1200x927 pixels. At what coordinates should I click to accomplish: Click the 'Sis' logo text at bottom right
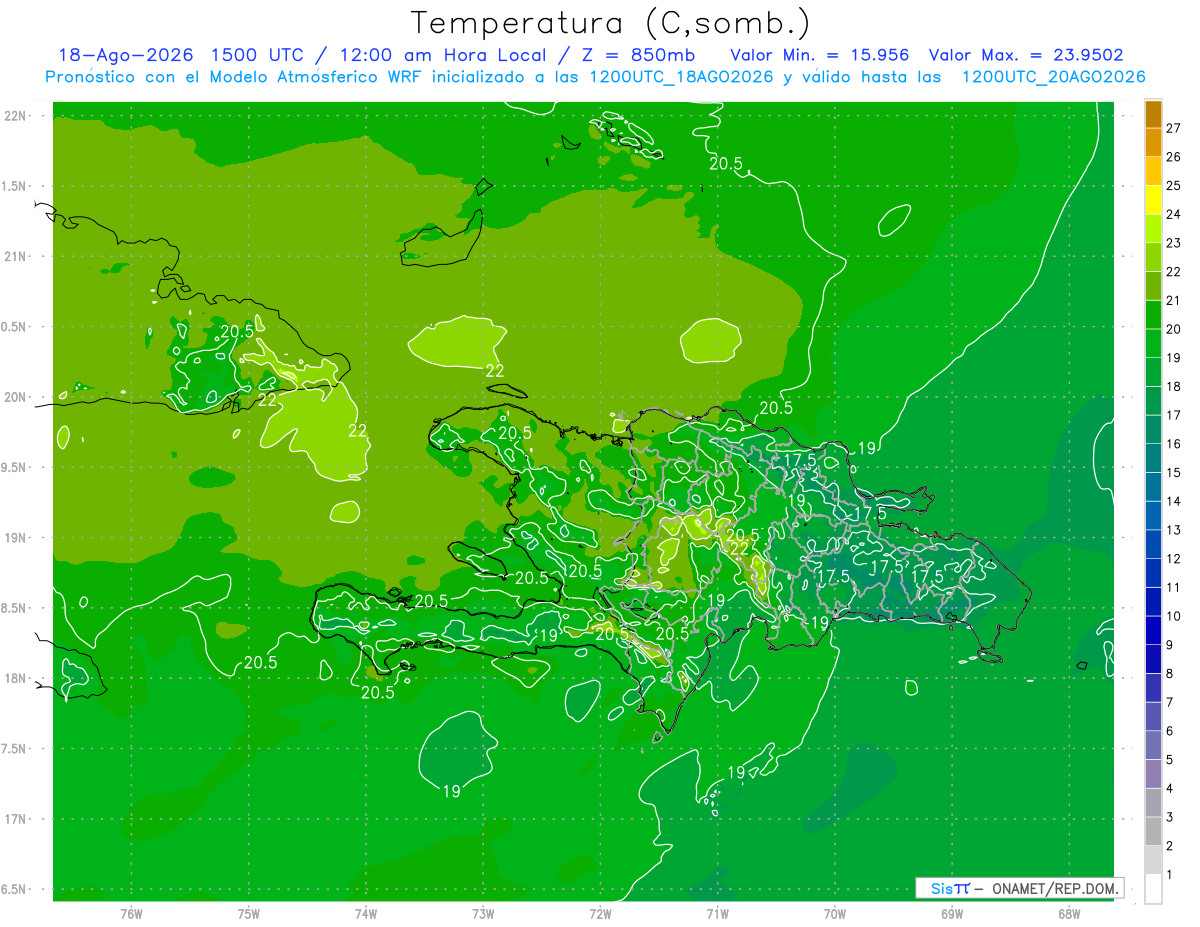[942, 888]
